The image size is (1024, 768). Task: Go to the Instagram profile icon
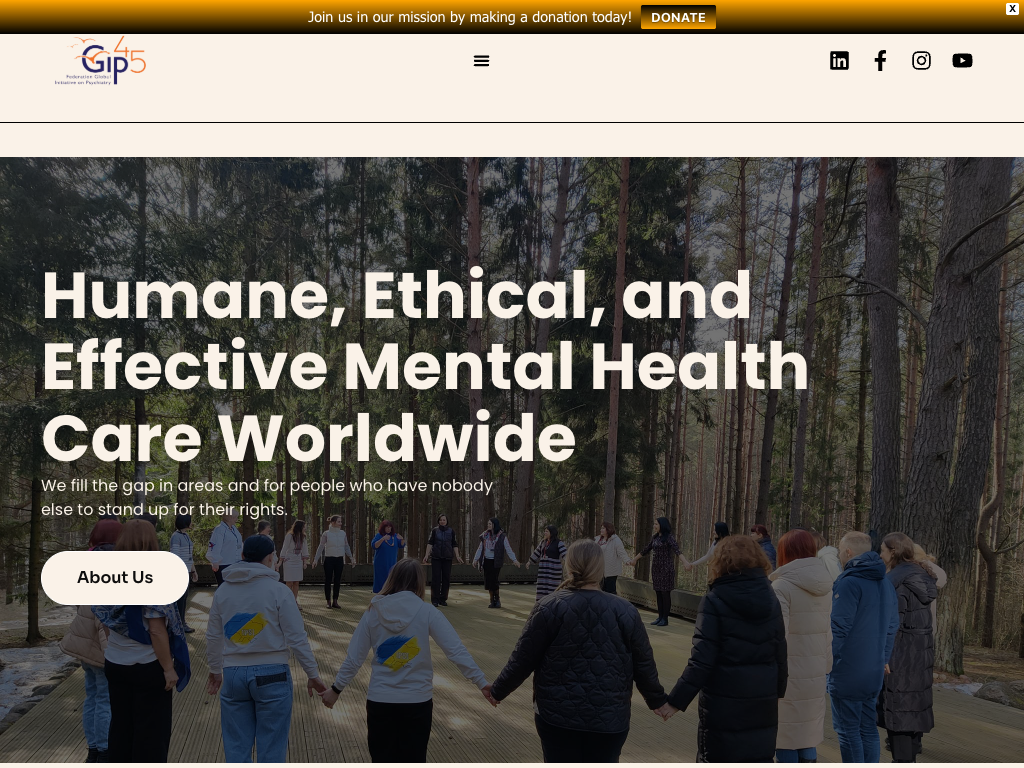(921, 61)
